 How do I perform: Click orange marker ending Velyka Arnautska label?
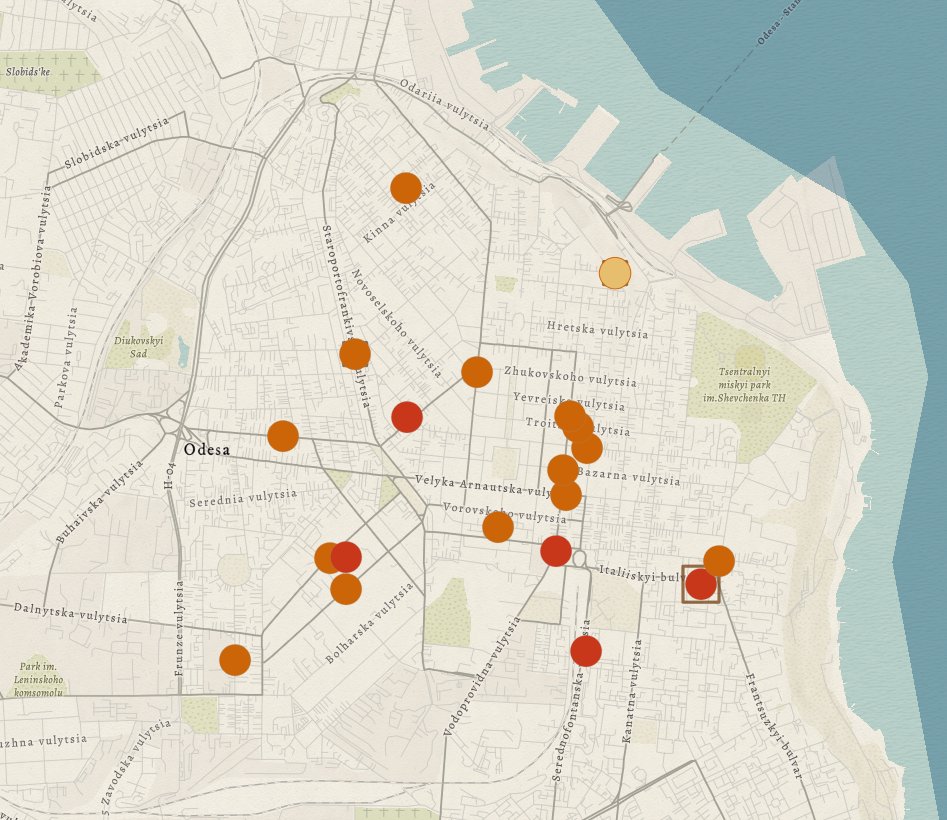click(566, 495)
